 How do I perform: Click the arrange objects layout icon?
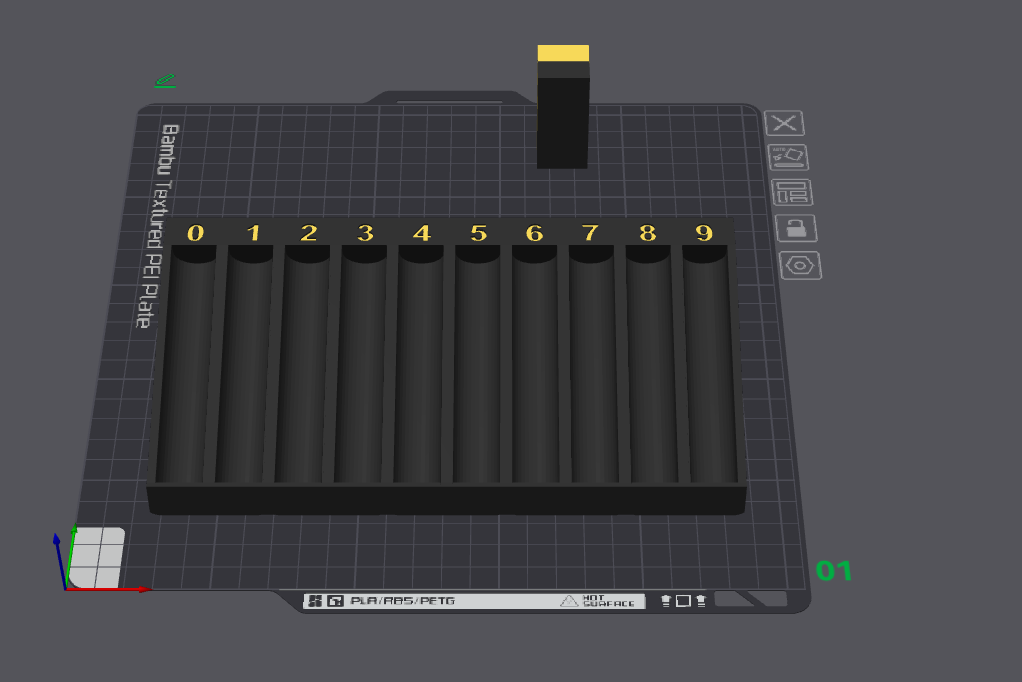(x=792, y=192)
